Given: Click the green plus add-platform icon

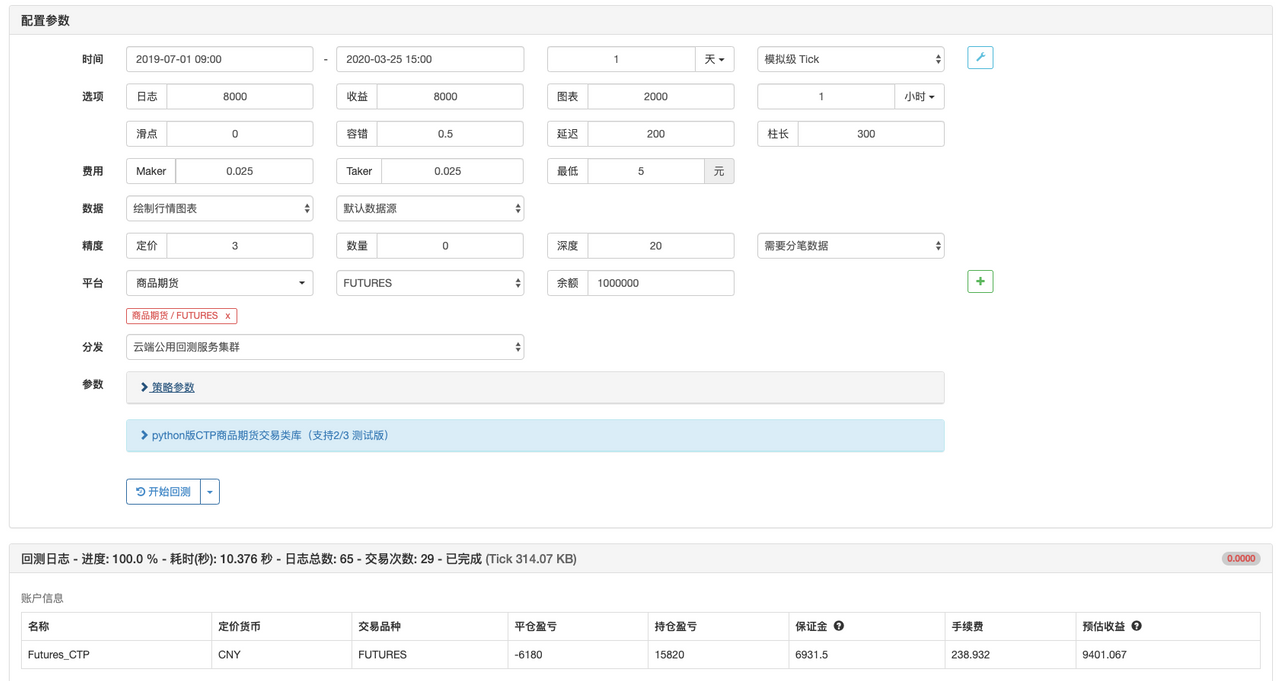Looking at the screenshot, I should coord(980,282).
